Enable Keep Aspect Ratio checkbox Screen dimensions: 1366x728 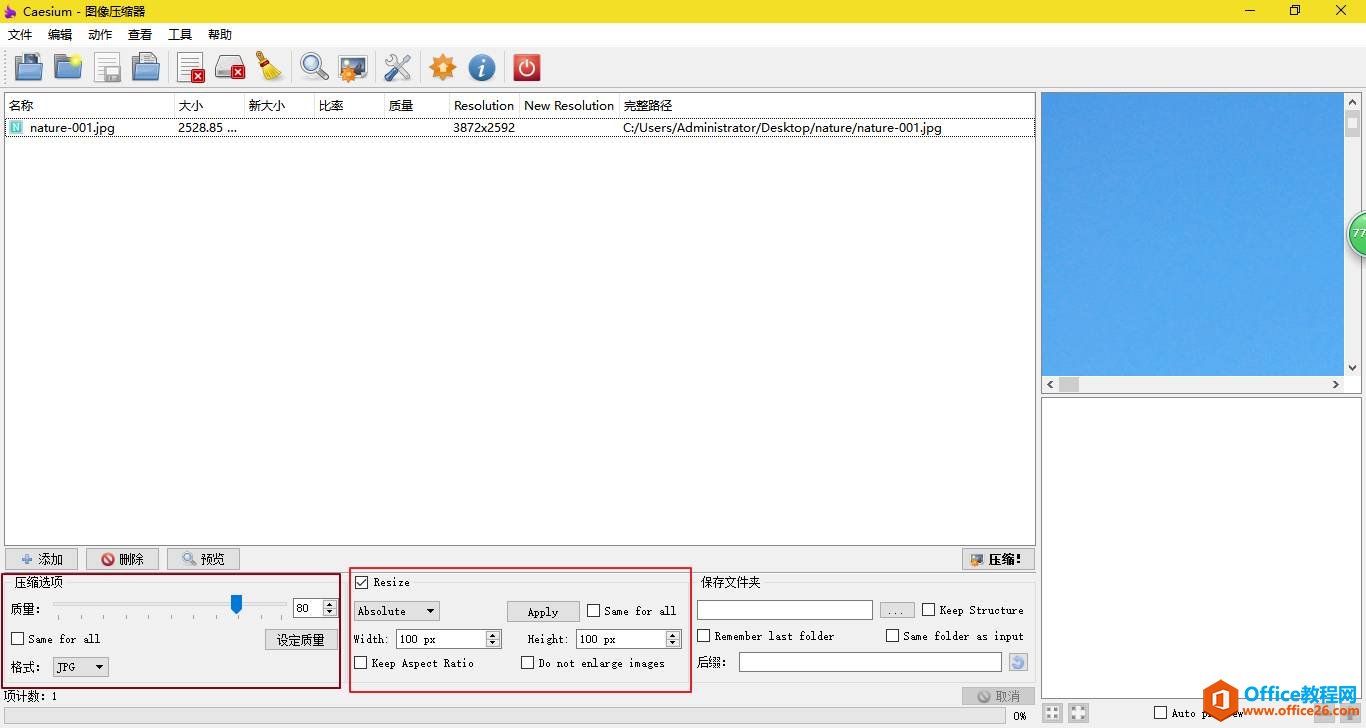click(x=361, y=663)
